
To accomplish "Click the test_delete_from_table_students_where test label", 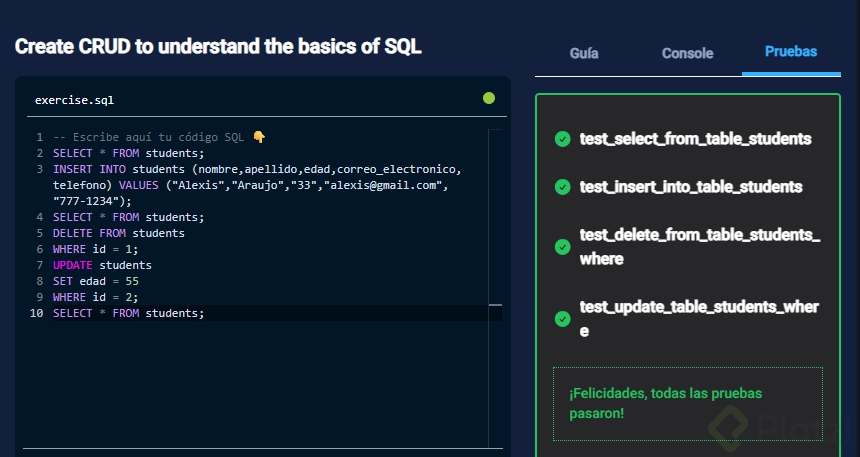I will [699, 247].
